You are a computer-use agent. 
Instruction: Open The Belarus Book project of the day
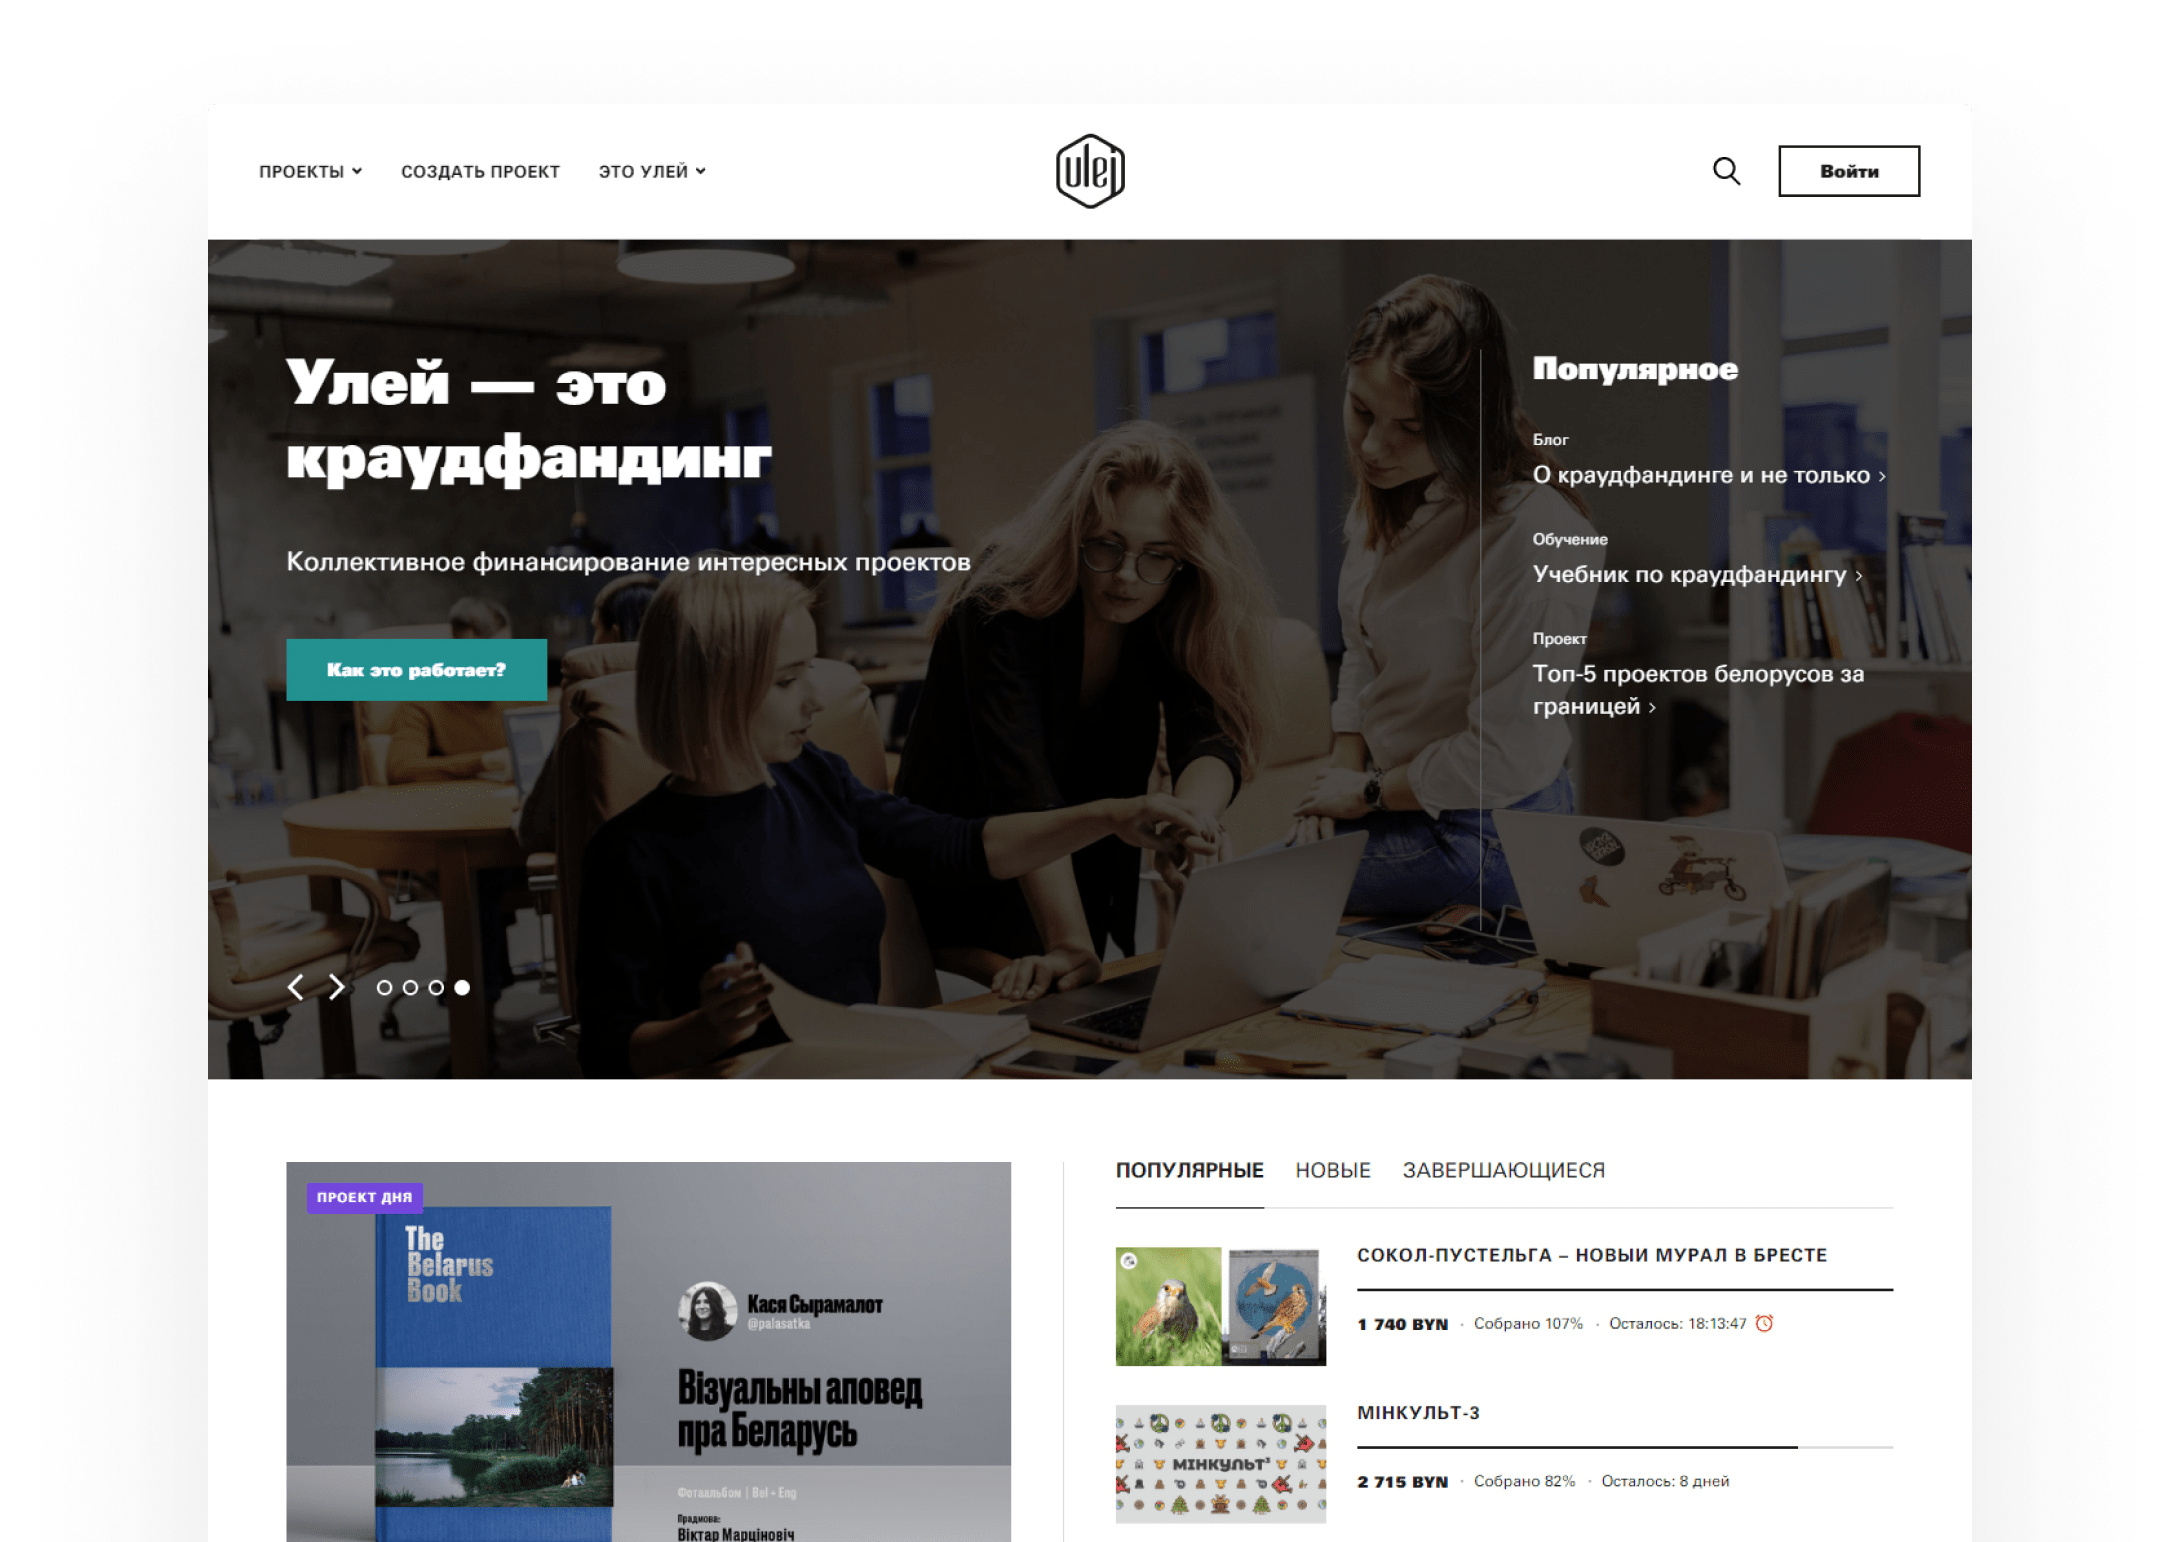click(x=648, y=1352)
